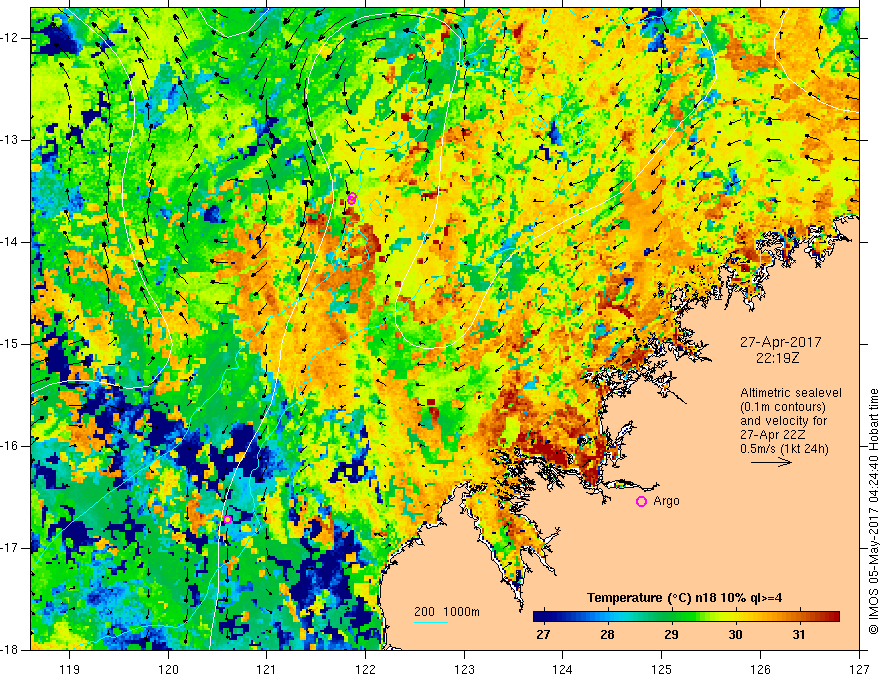Screen dimensions: 880x680
Task: Click the IMOS copyright timestamp text
Action: (x=873, y=511)
